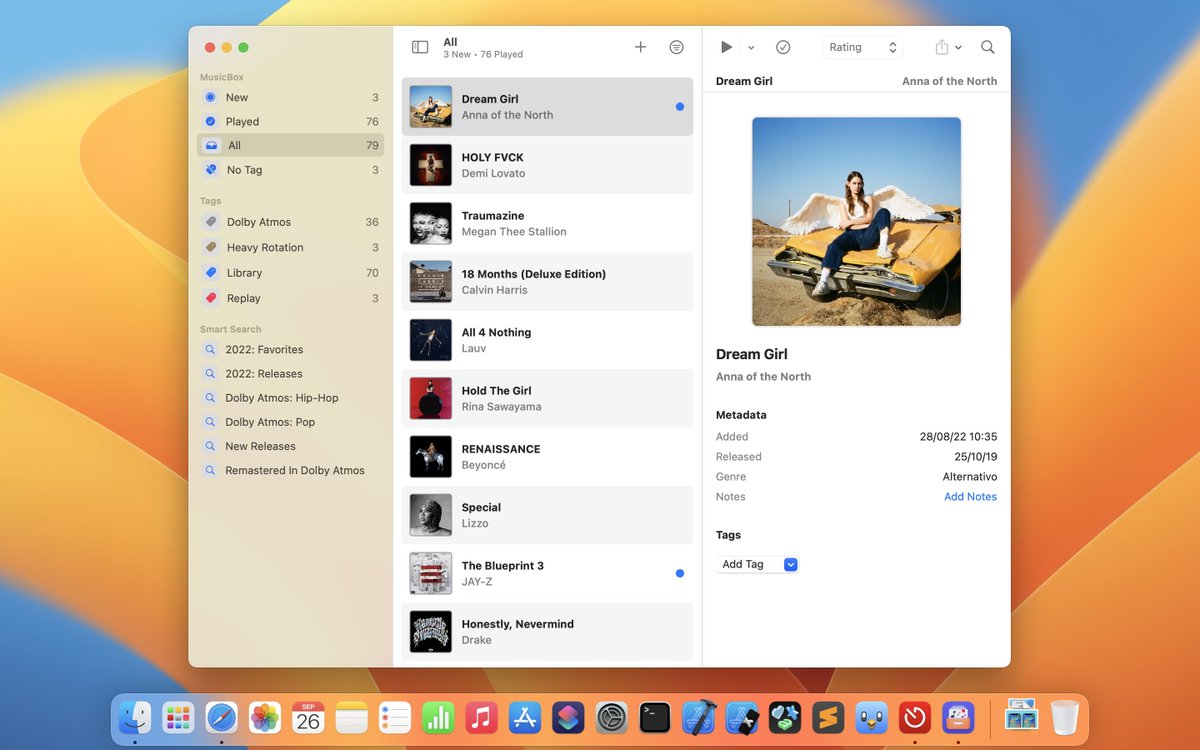Image resolution: width=1200 pixels, height=750 pixels.
Task: Click RENAISSANCE album cover thumbnail
Action: [431, 456]
